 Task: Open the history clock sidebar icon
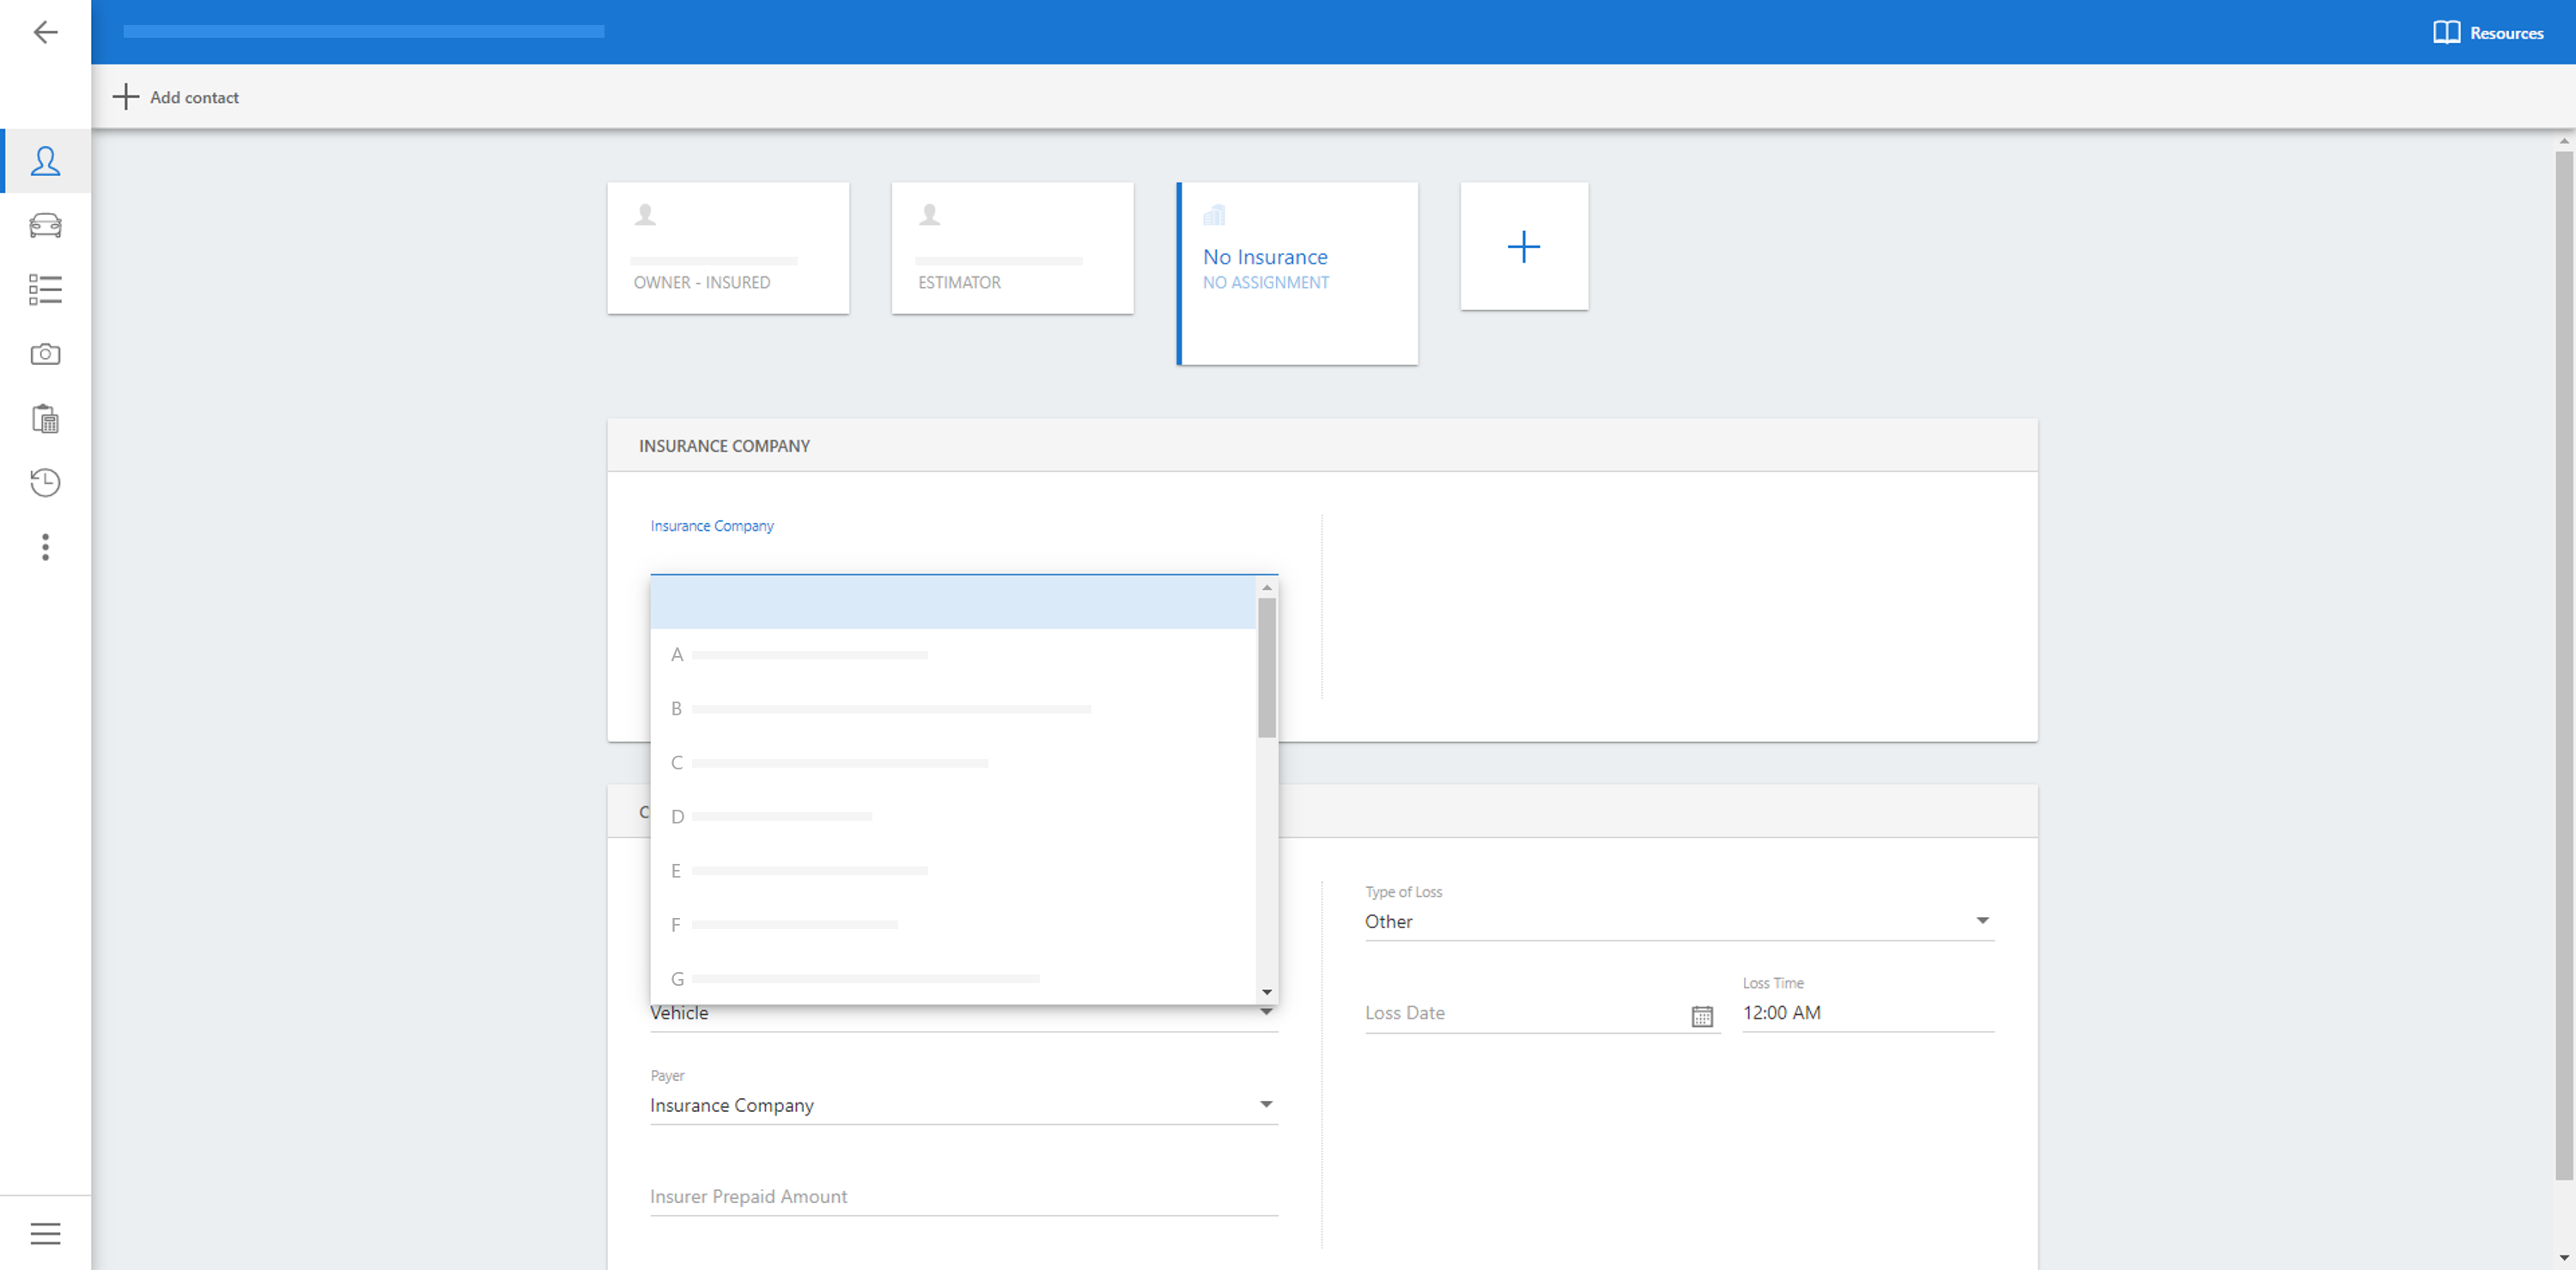coord(45,483)
